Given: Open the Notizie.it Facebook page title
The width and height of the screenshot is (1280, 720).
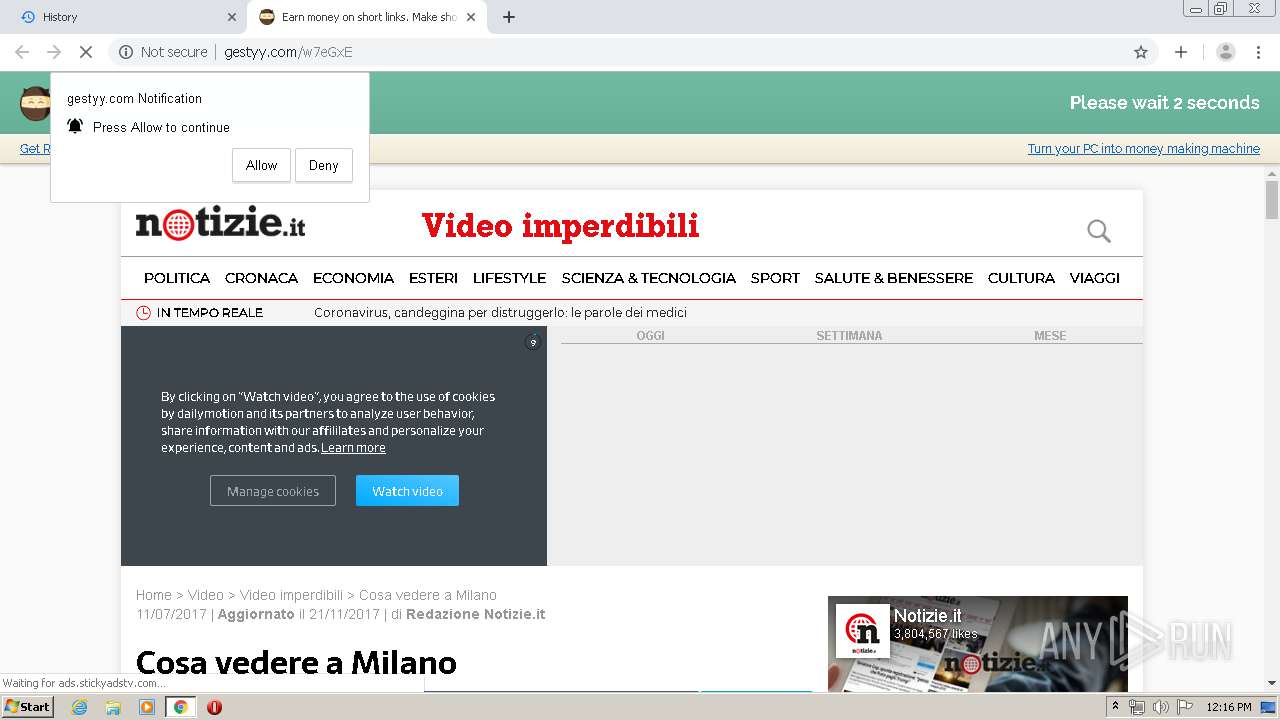Looking at the screenshot, I should (928, 616).
